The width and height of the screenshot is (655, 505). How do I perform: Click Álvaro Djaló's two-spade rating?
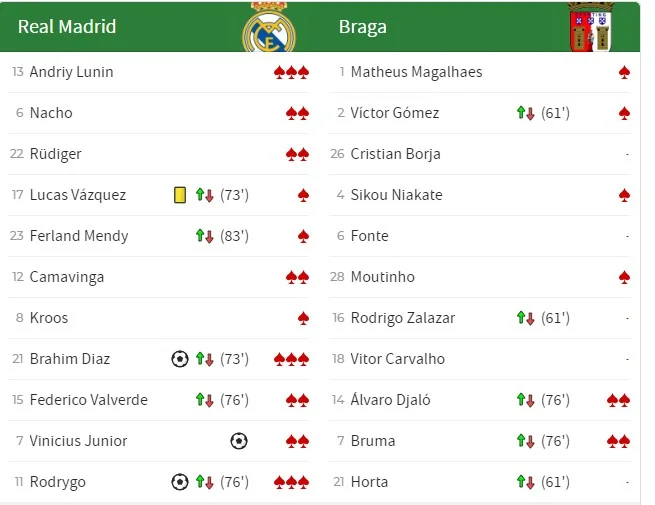(x=618, y=400)
